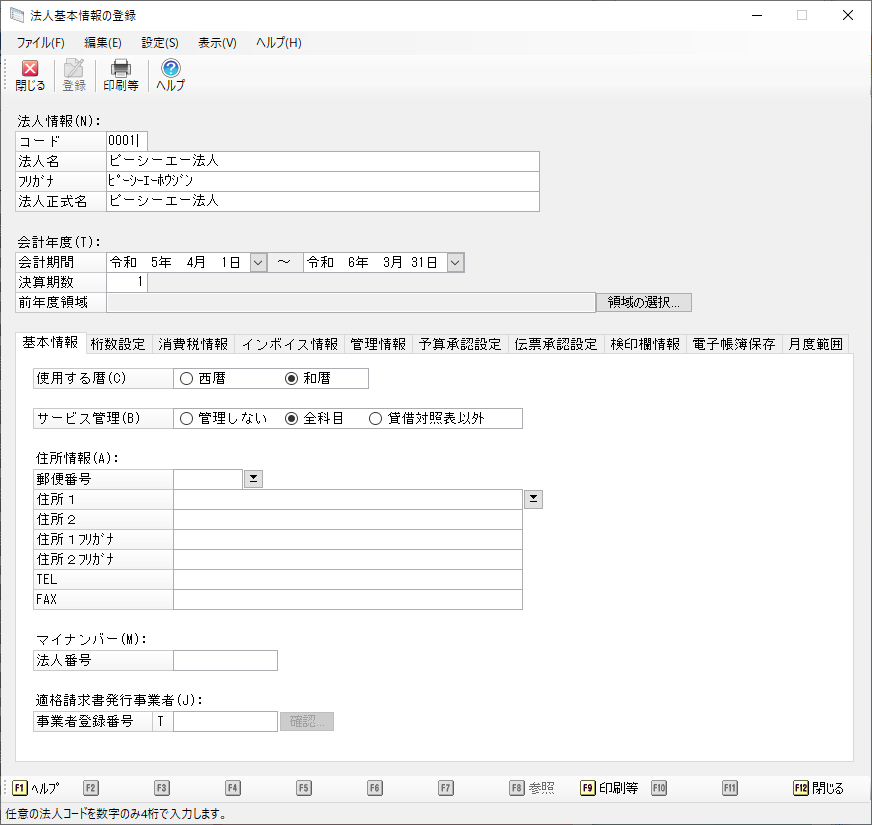Viewport: 872px width, 825px height.
Task: Click the 印刷等 printer toolbar icon
Action: pos(120,69)
